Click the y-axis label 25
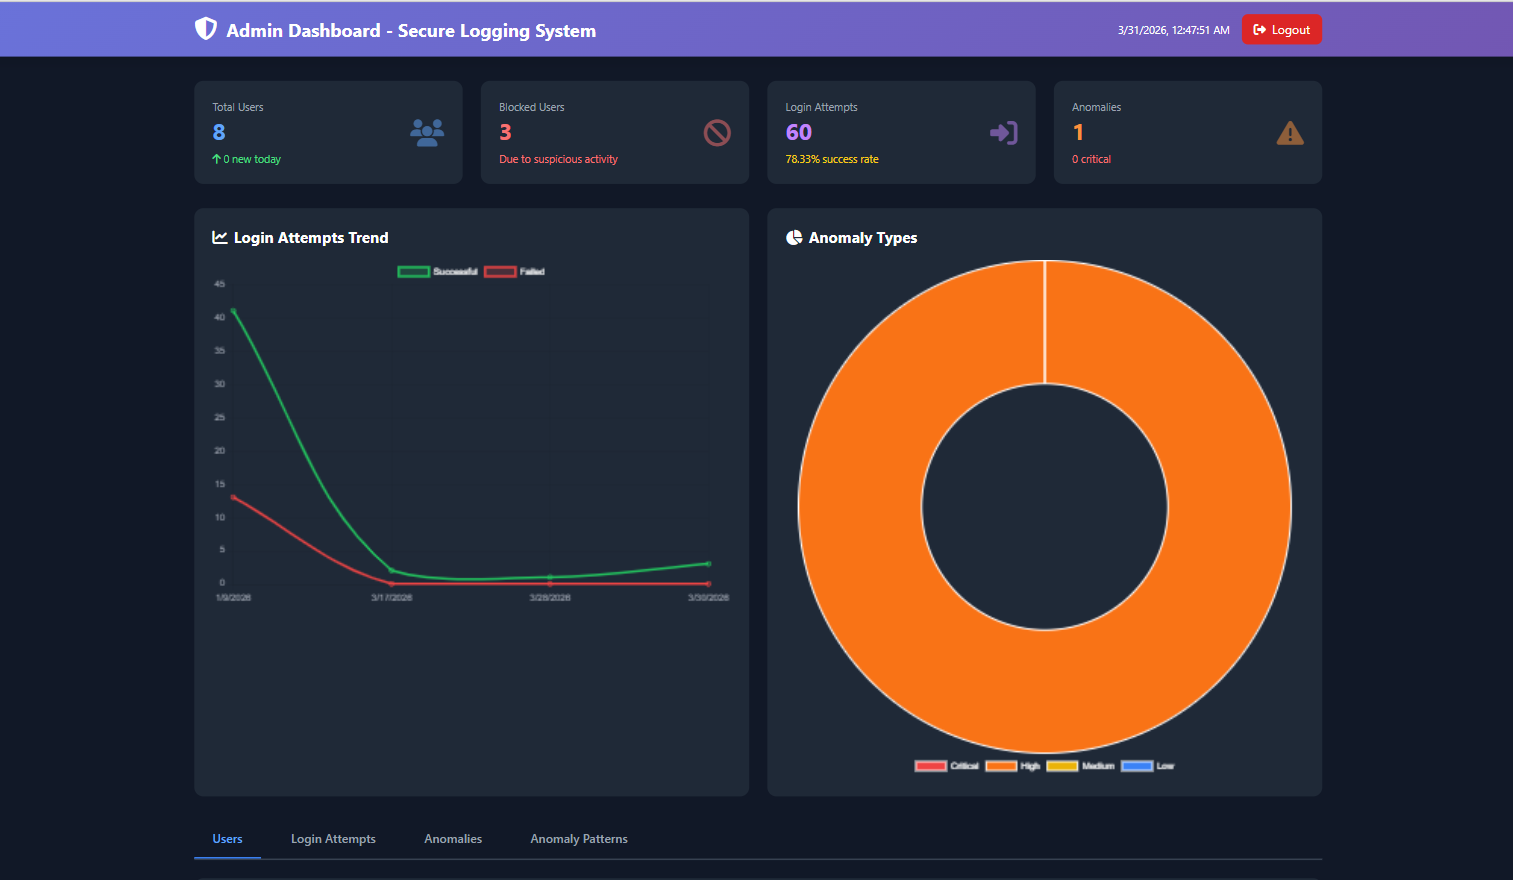 pyautogui.click(x=220, y=417)
